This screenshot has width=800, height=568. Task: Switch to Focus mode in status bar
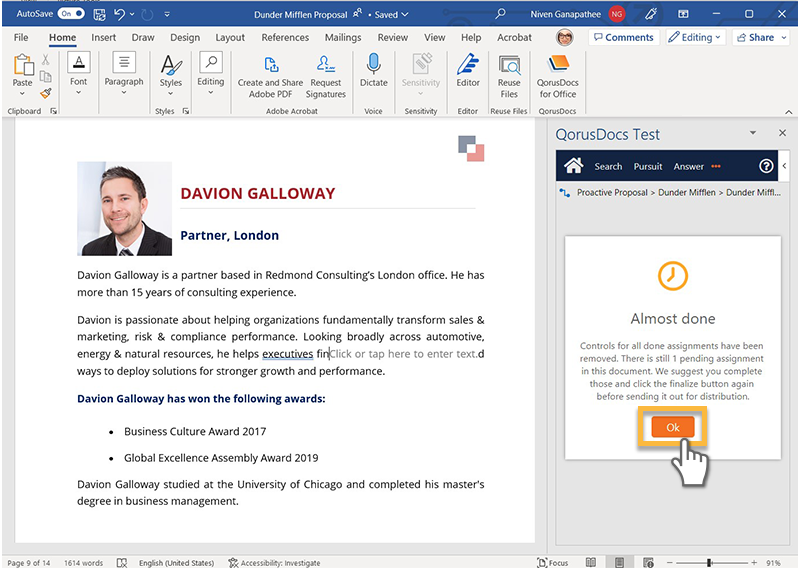point(552,562)
